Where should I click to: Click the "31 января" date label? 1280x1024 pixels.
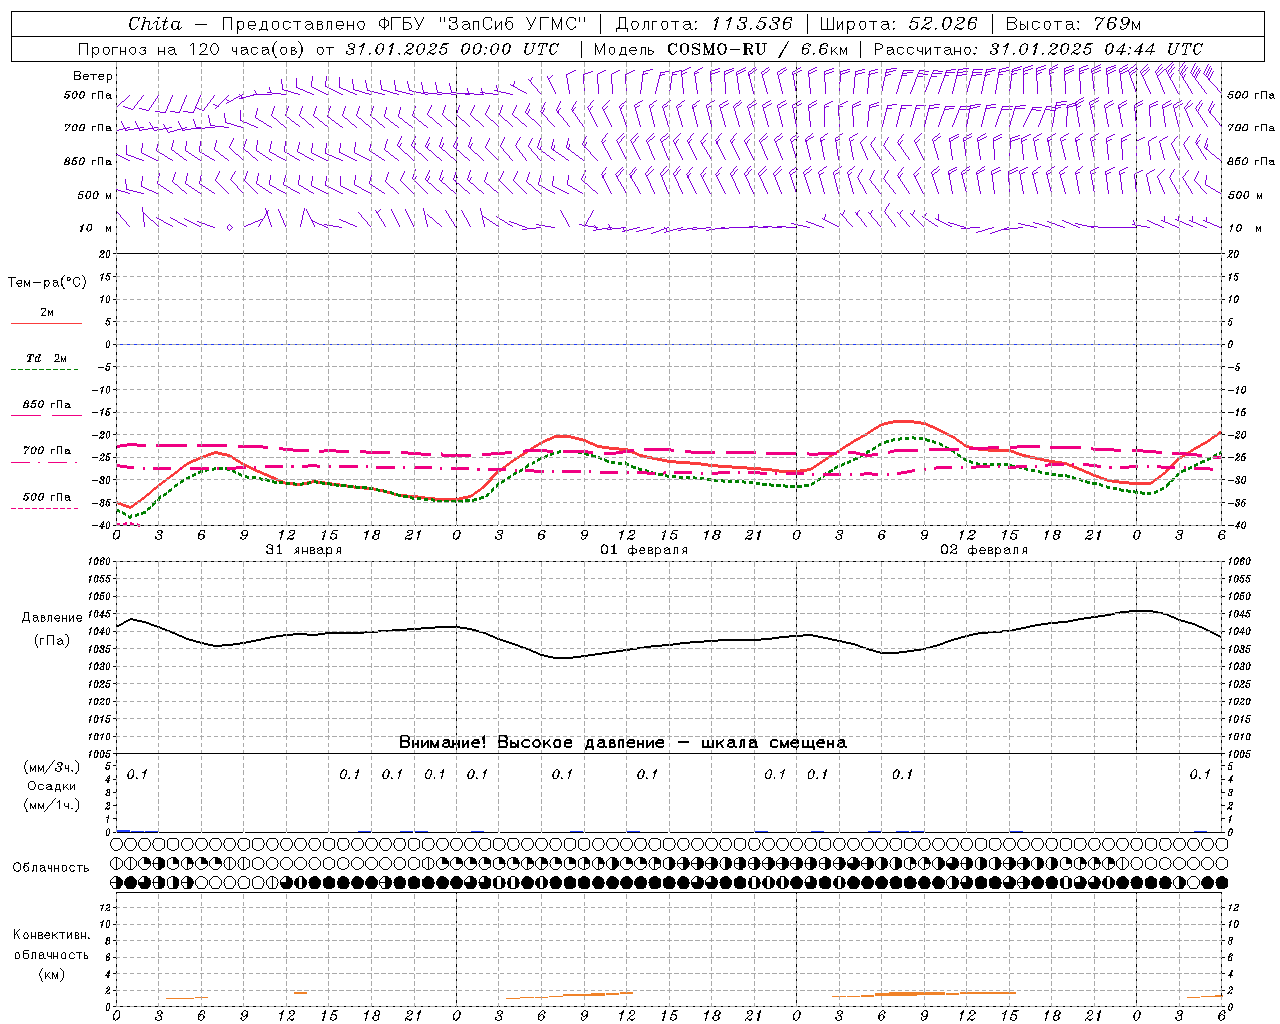coord(304,550)
